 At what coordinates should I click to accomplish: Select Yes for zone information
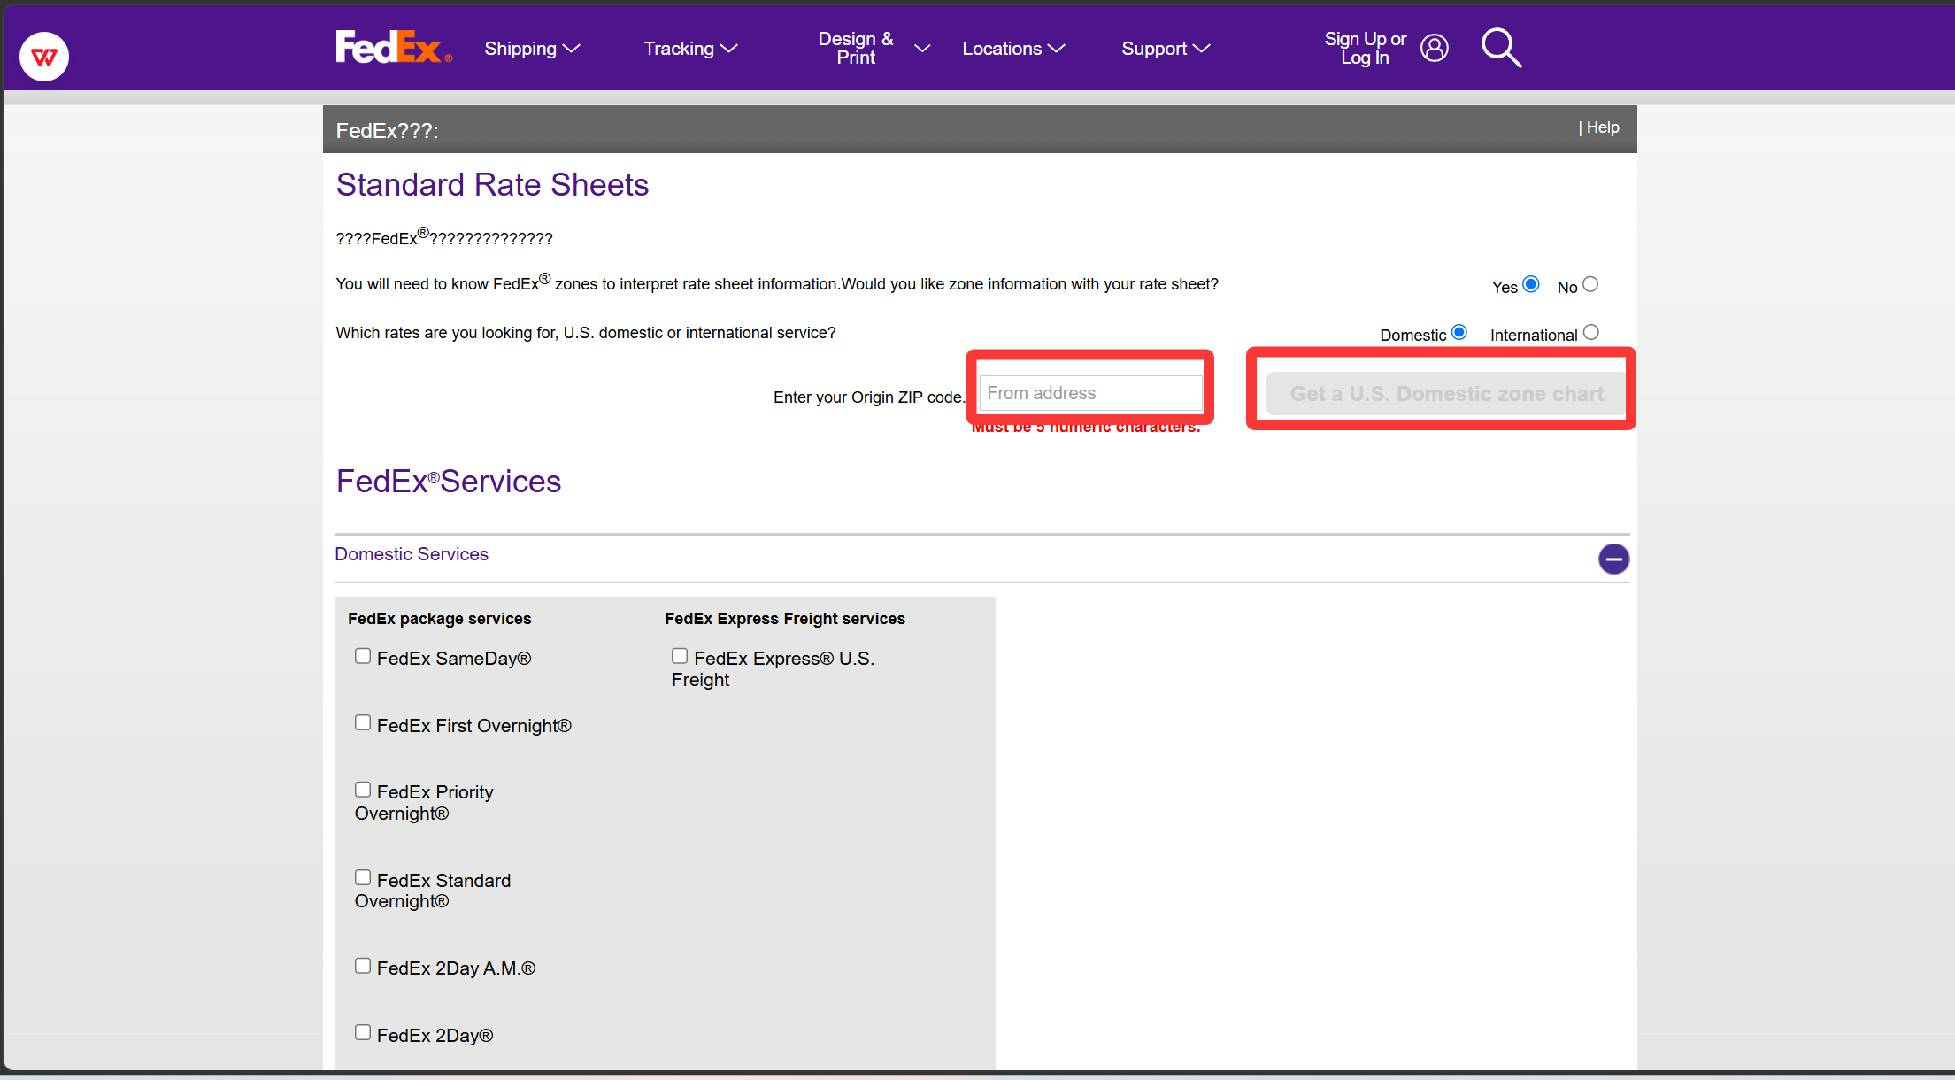tap(1531, 284)
